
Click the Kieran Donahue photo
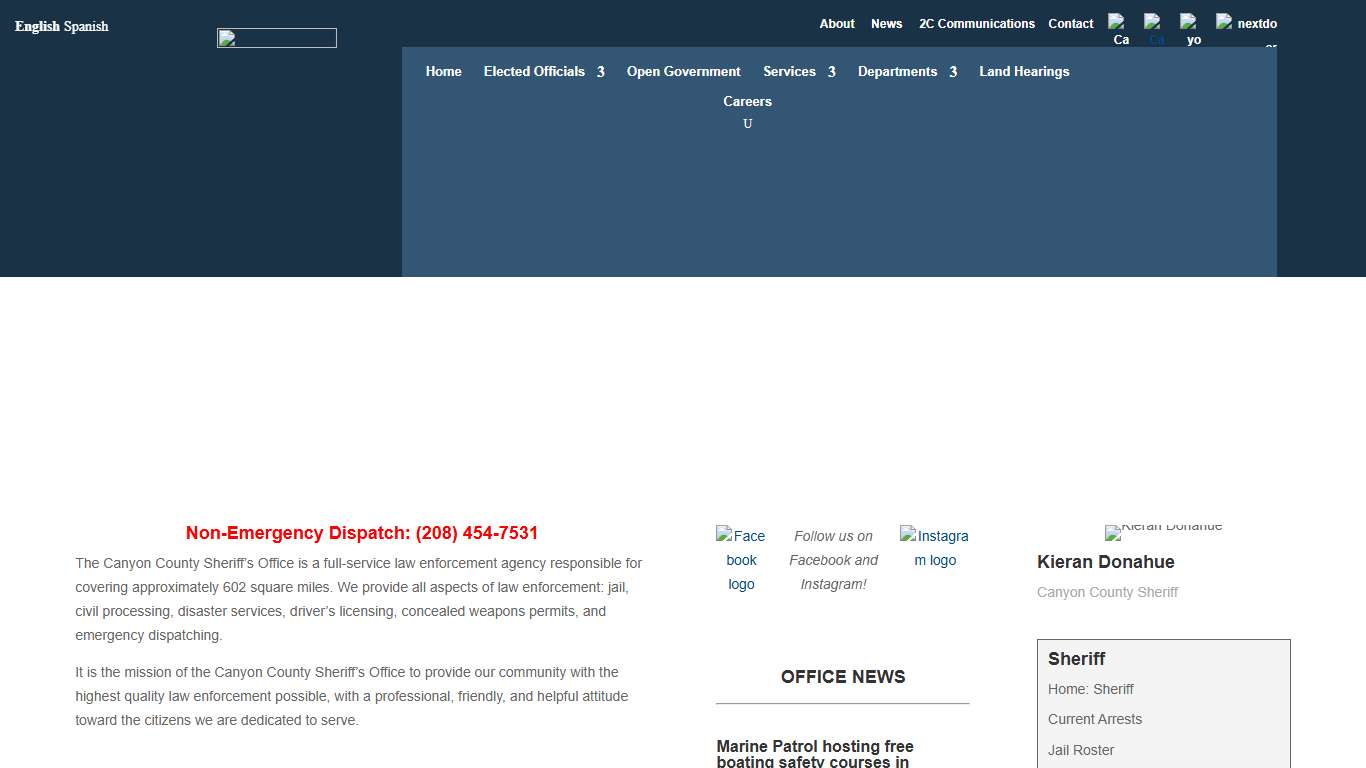tap(1163, 531)
